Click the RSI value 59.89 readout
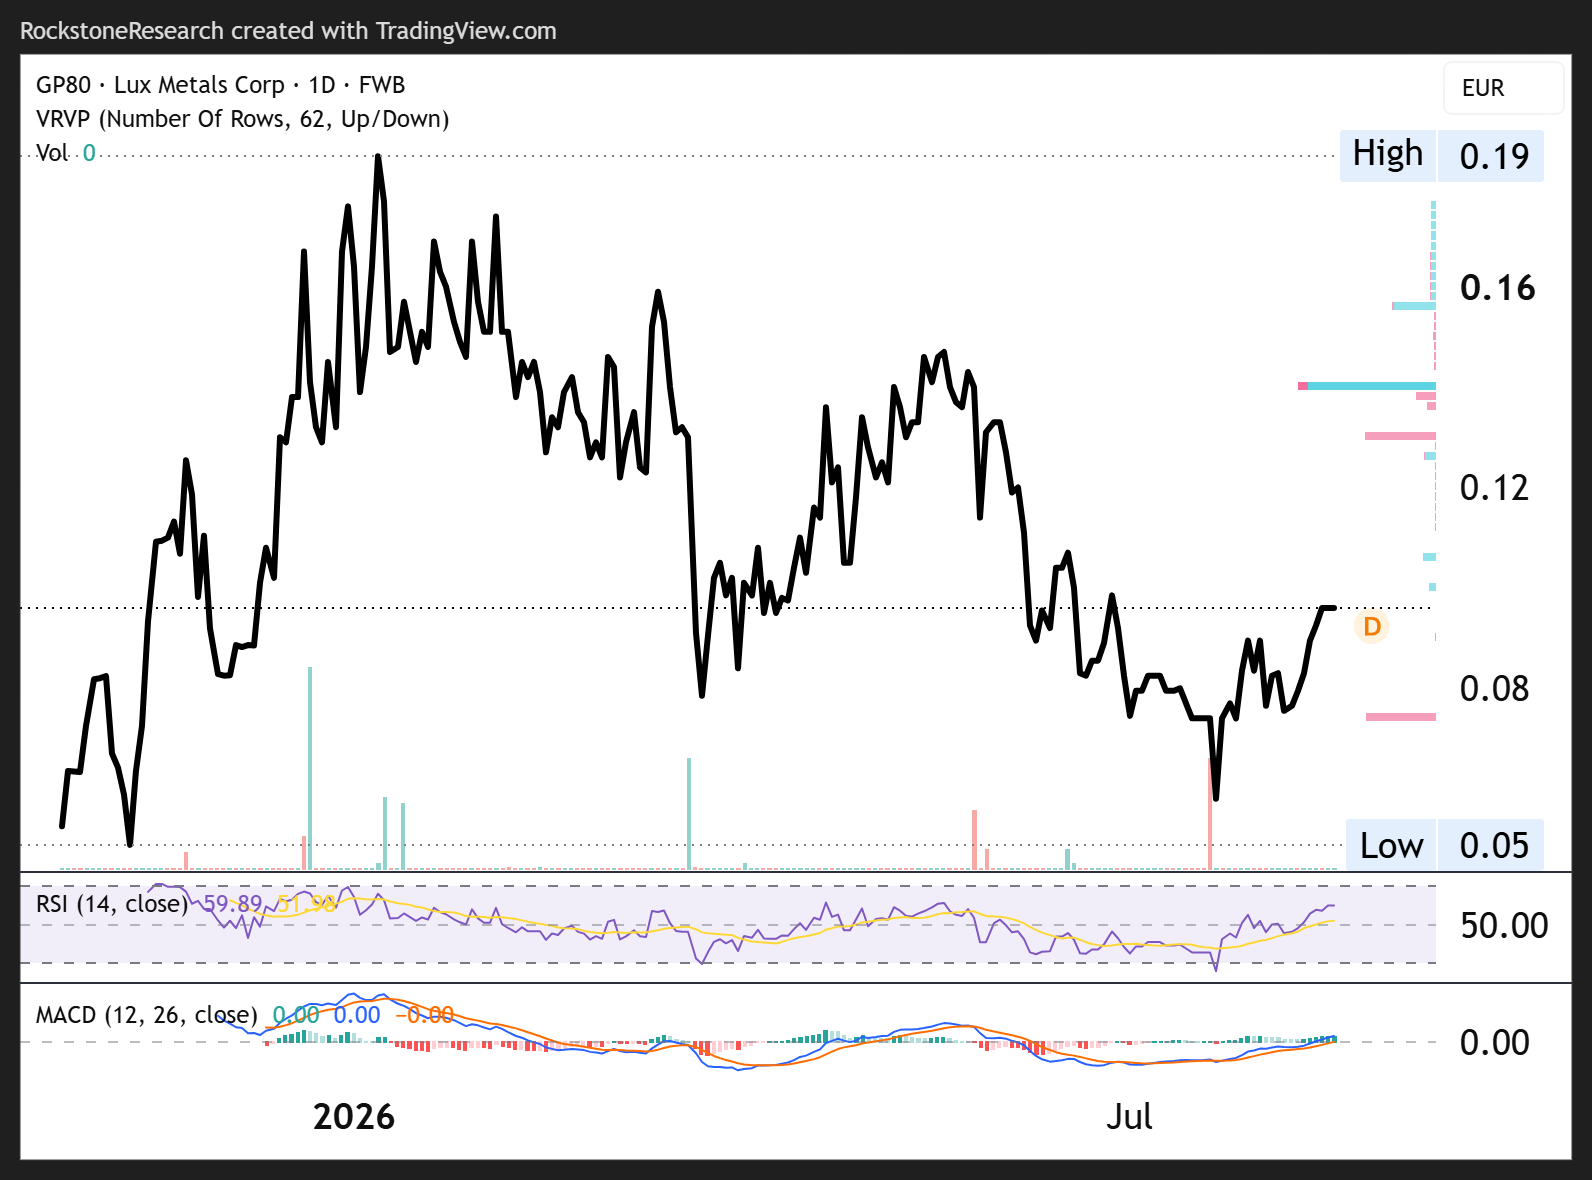 (x=233, y=904)
